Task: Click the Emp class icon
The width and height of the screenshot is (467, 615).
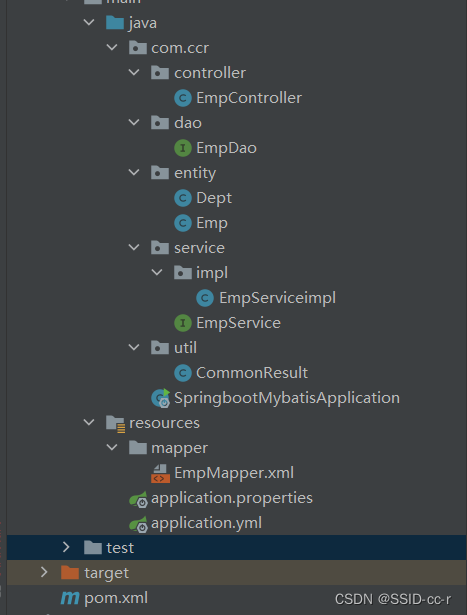Action: (183, 223)
